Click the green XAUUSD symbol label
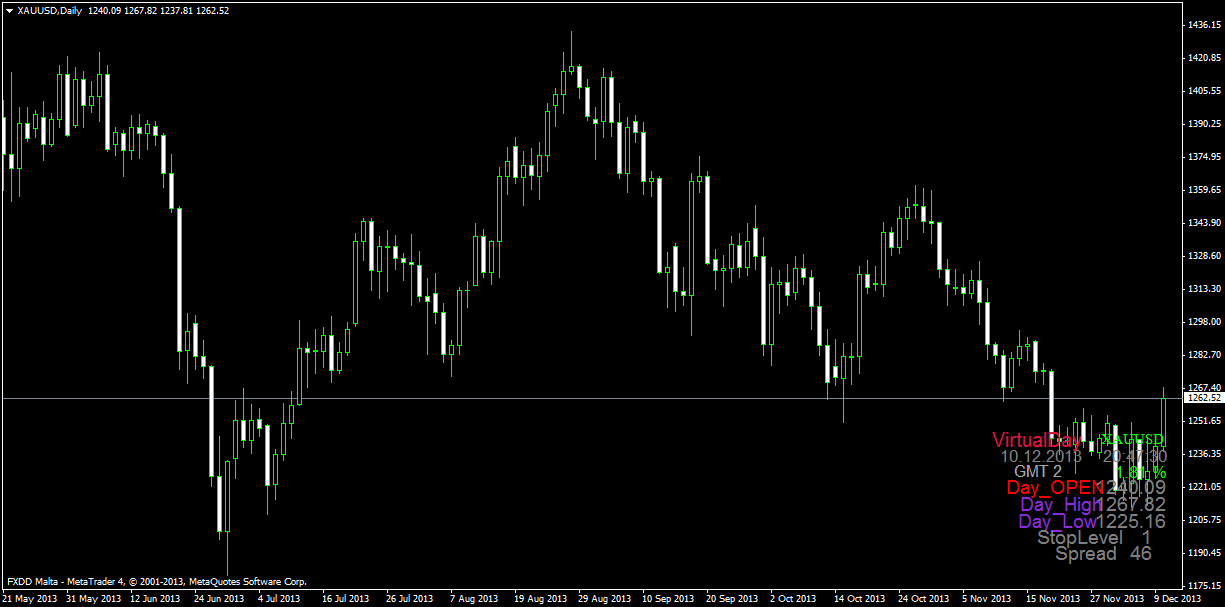Image resolution: width=1225 pixels, height=607 pixels. [1132, 440]
